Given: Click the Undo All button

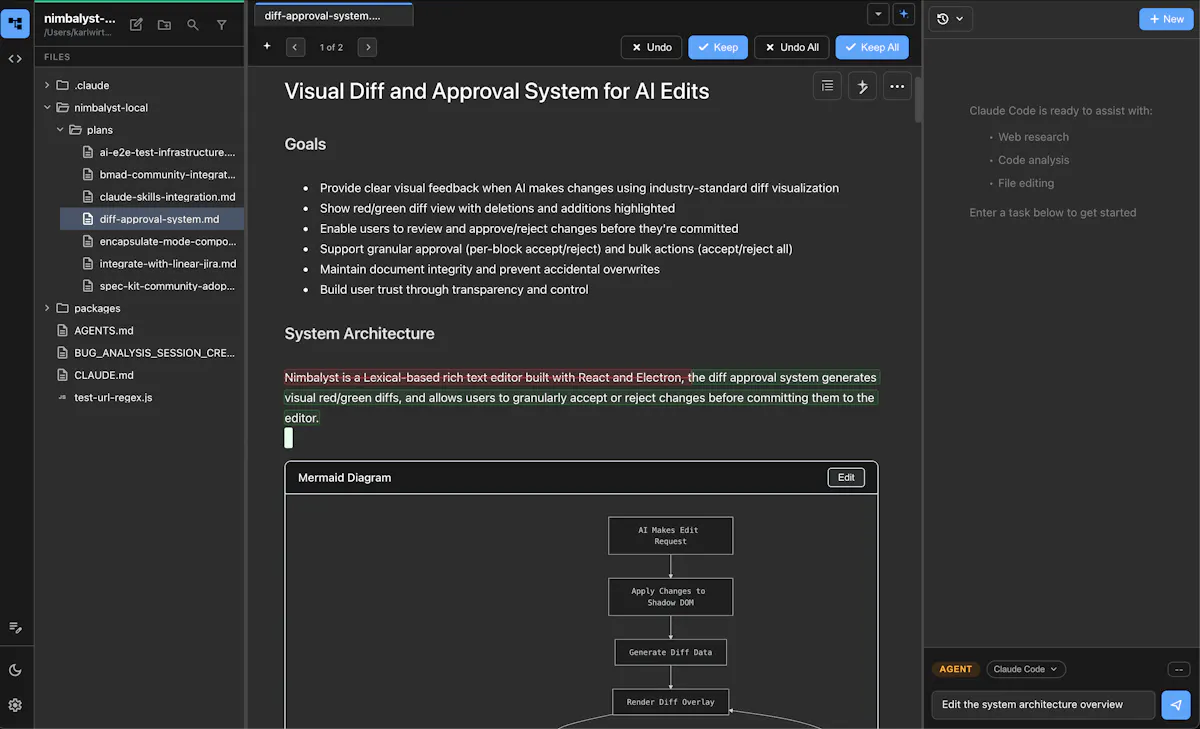Looking at the screenshot, I should pos(791,47).
